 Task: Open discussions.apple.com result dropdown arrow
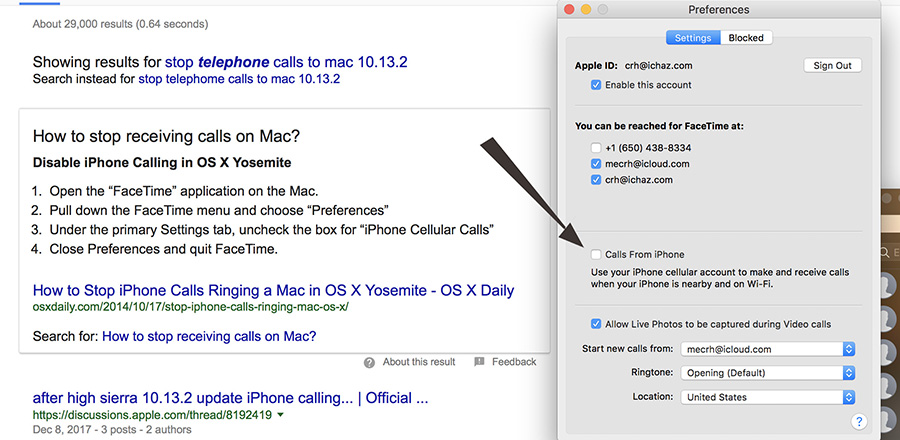click(x=280, y=415)
